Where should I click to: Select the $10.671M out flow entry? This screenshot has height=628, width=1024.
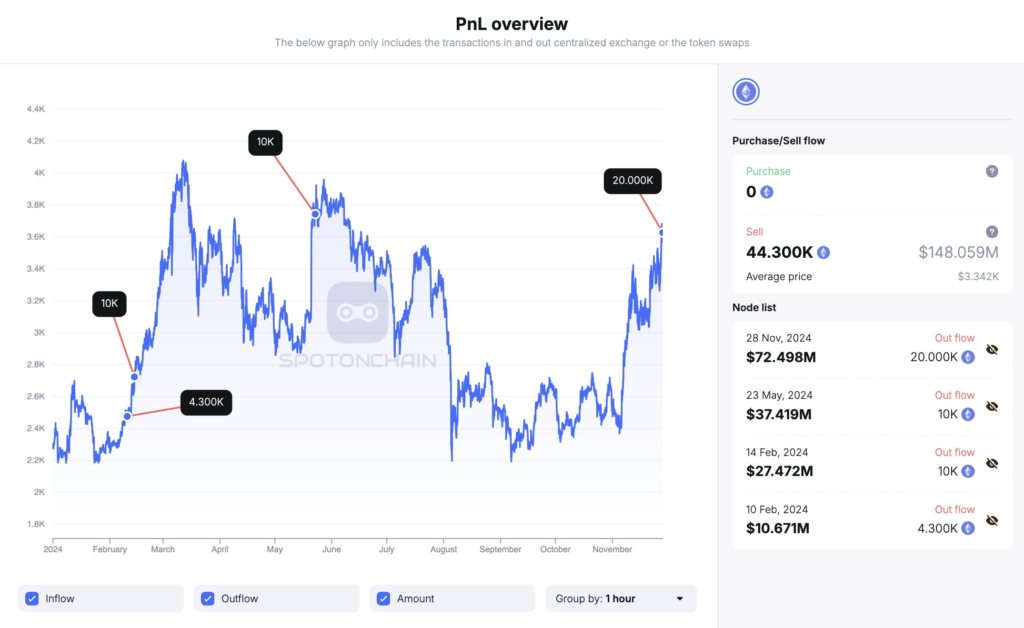(x=779, y=528)
